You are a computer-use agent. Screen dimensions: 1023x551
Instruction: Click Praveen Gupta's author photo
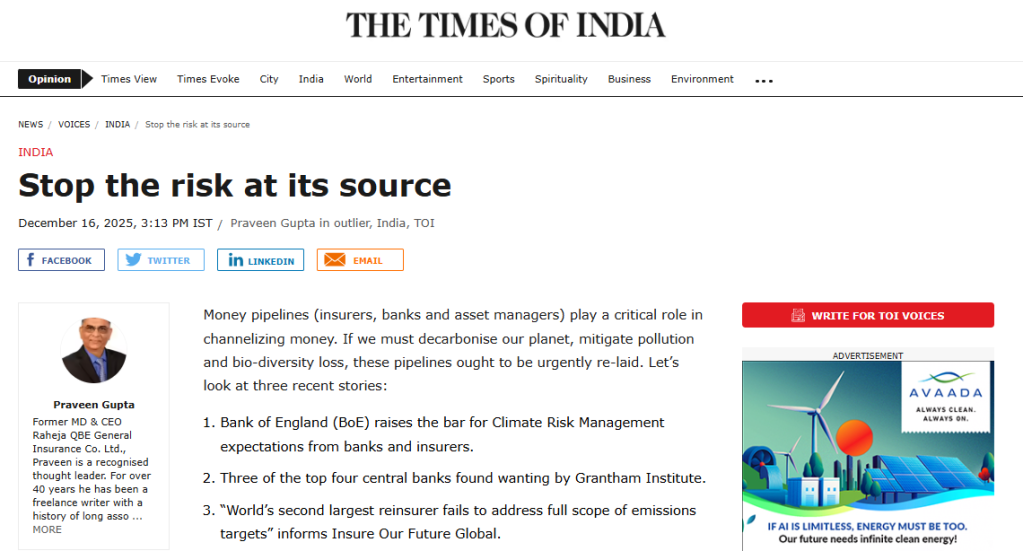point(93,350)
